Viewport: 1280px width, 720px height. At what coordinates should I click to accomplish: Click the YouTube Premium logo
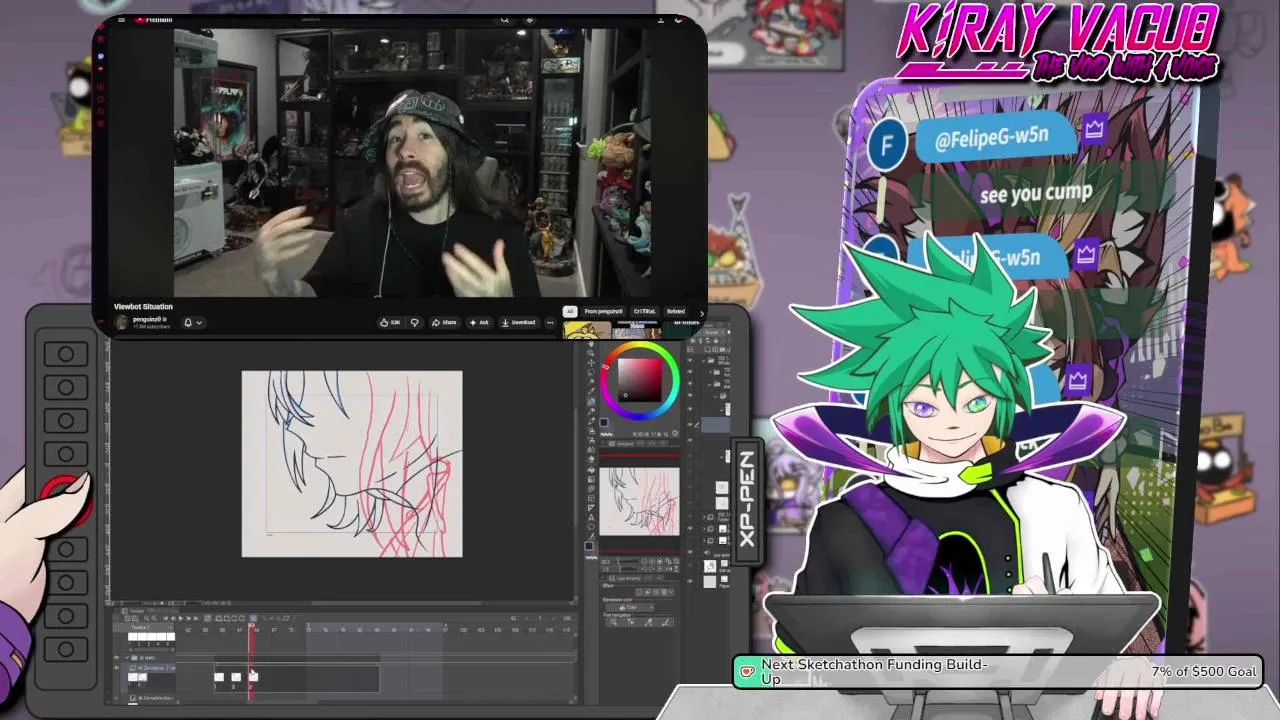click(152, 19)
